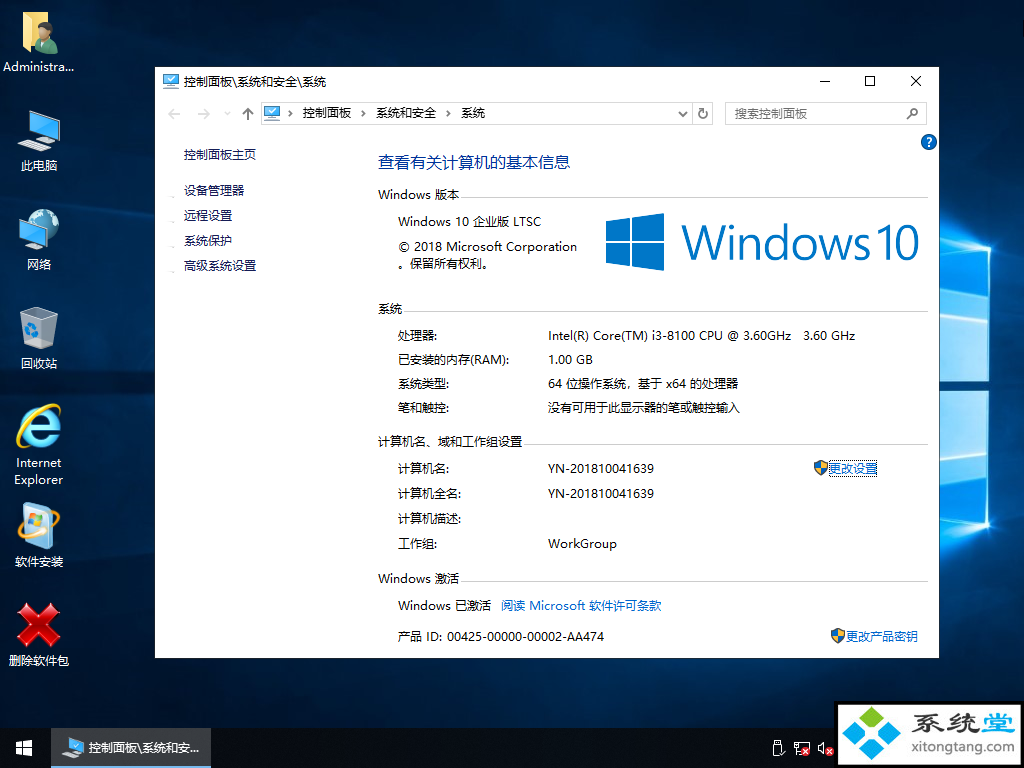Click 更改设置 link
The image size is (1024, 768).
click(852, 468)
